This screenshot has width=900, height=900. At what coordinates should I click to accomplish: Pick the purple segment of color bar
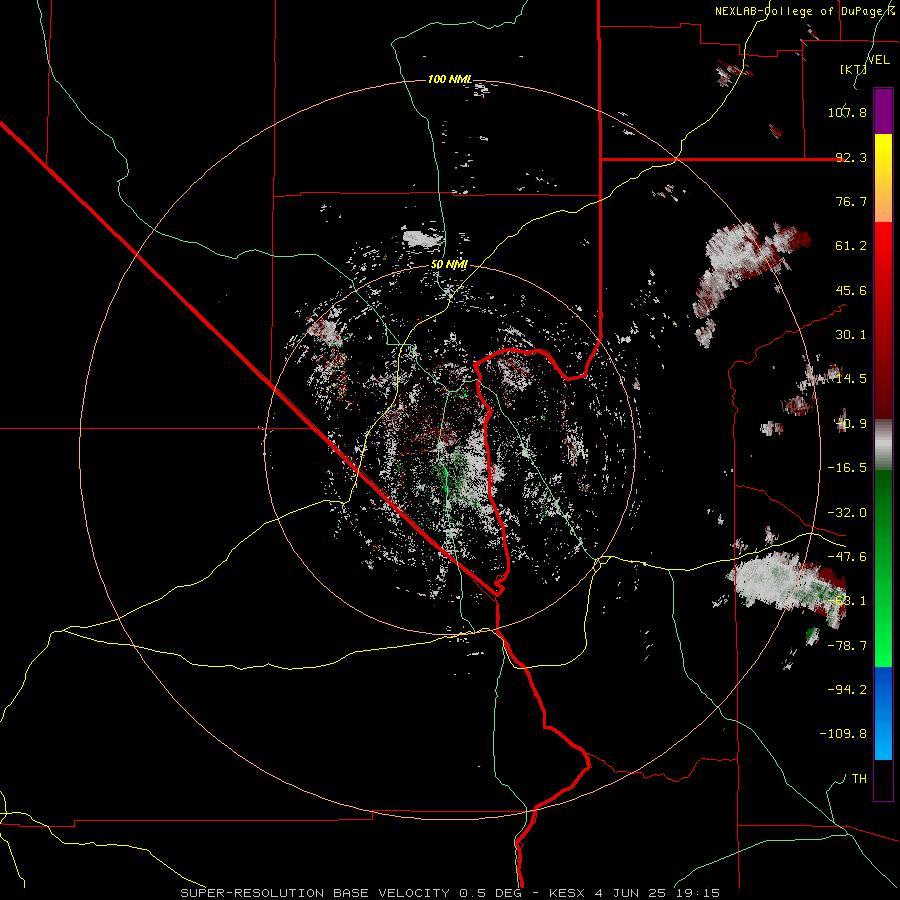[883, 111]
